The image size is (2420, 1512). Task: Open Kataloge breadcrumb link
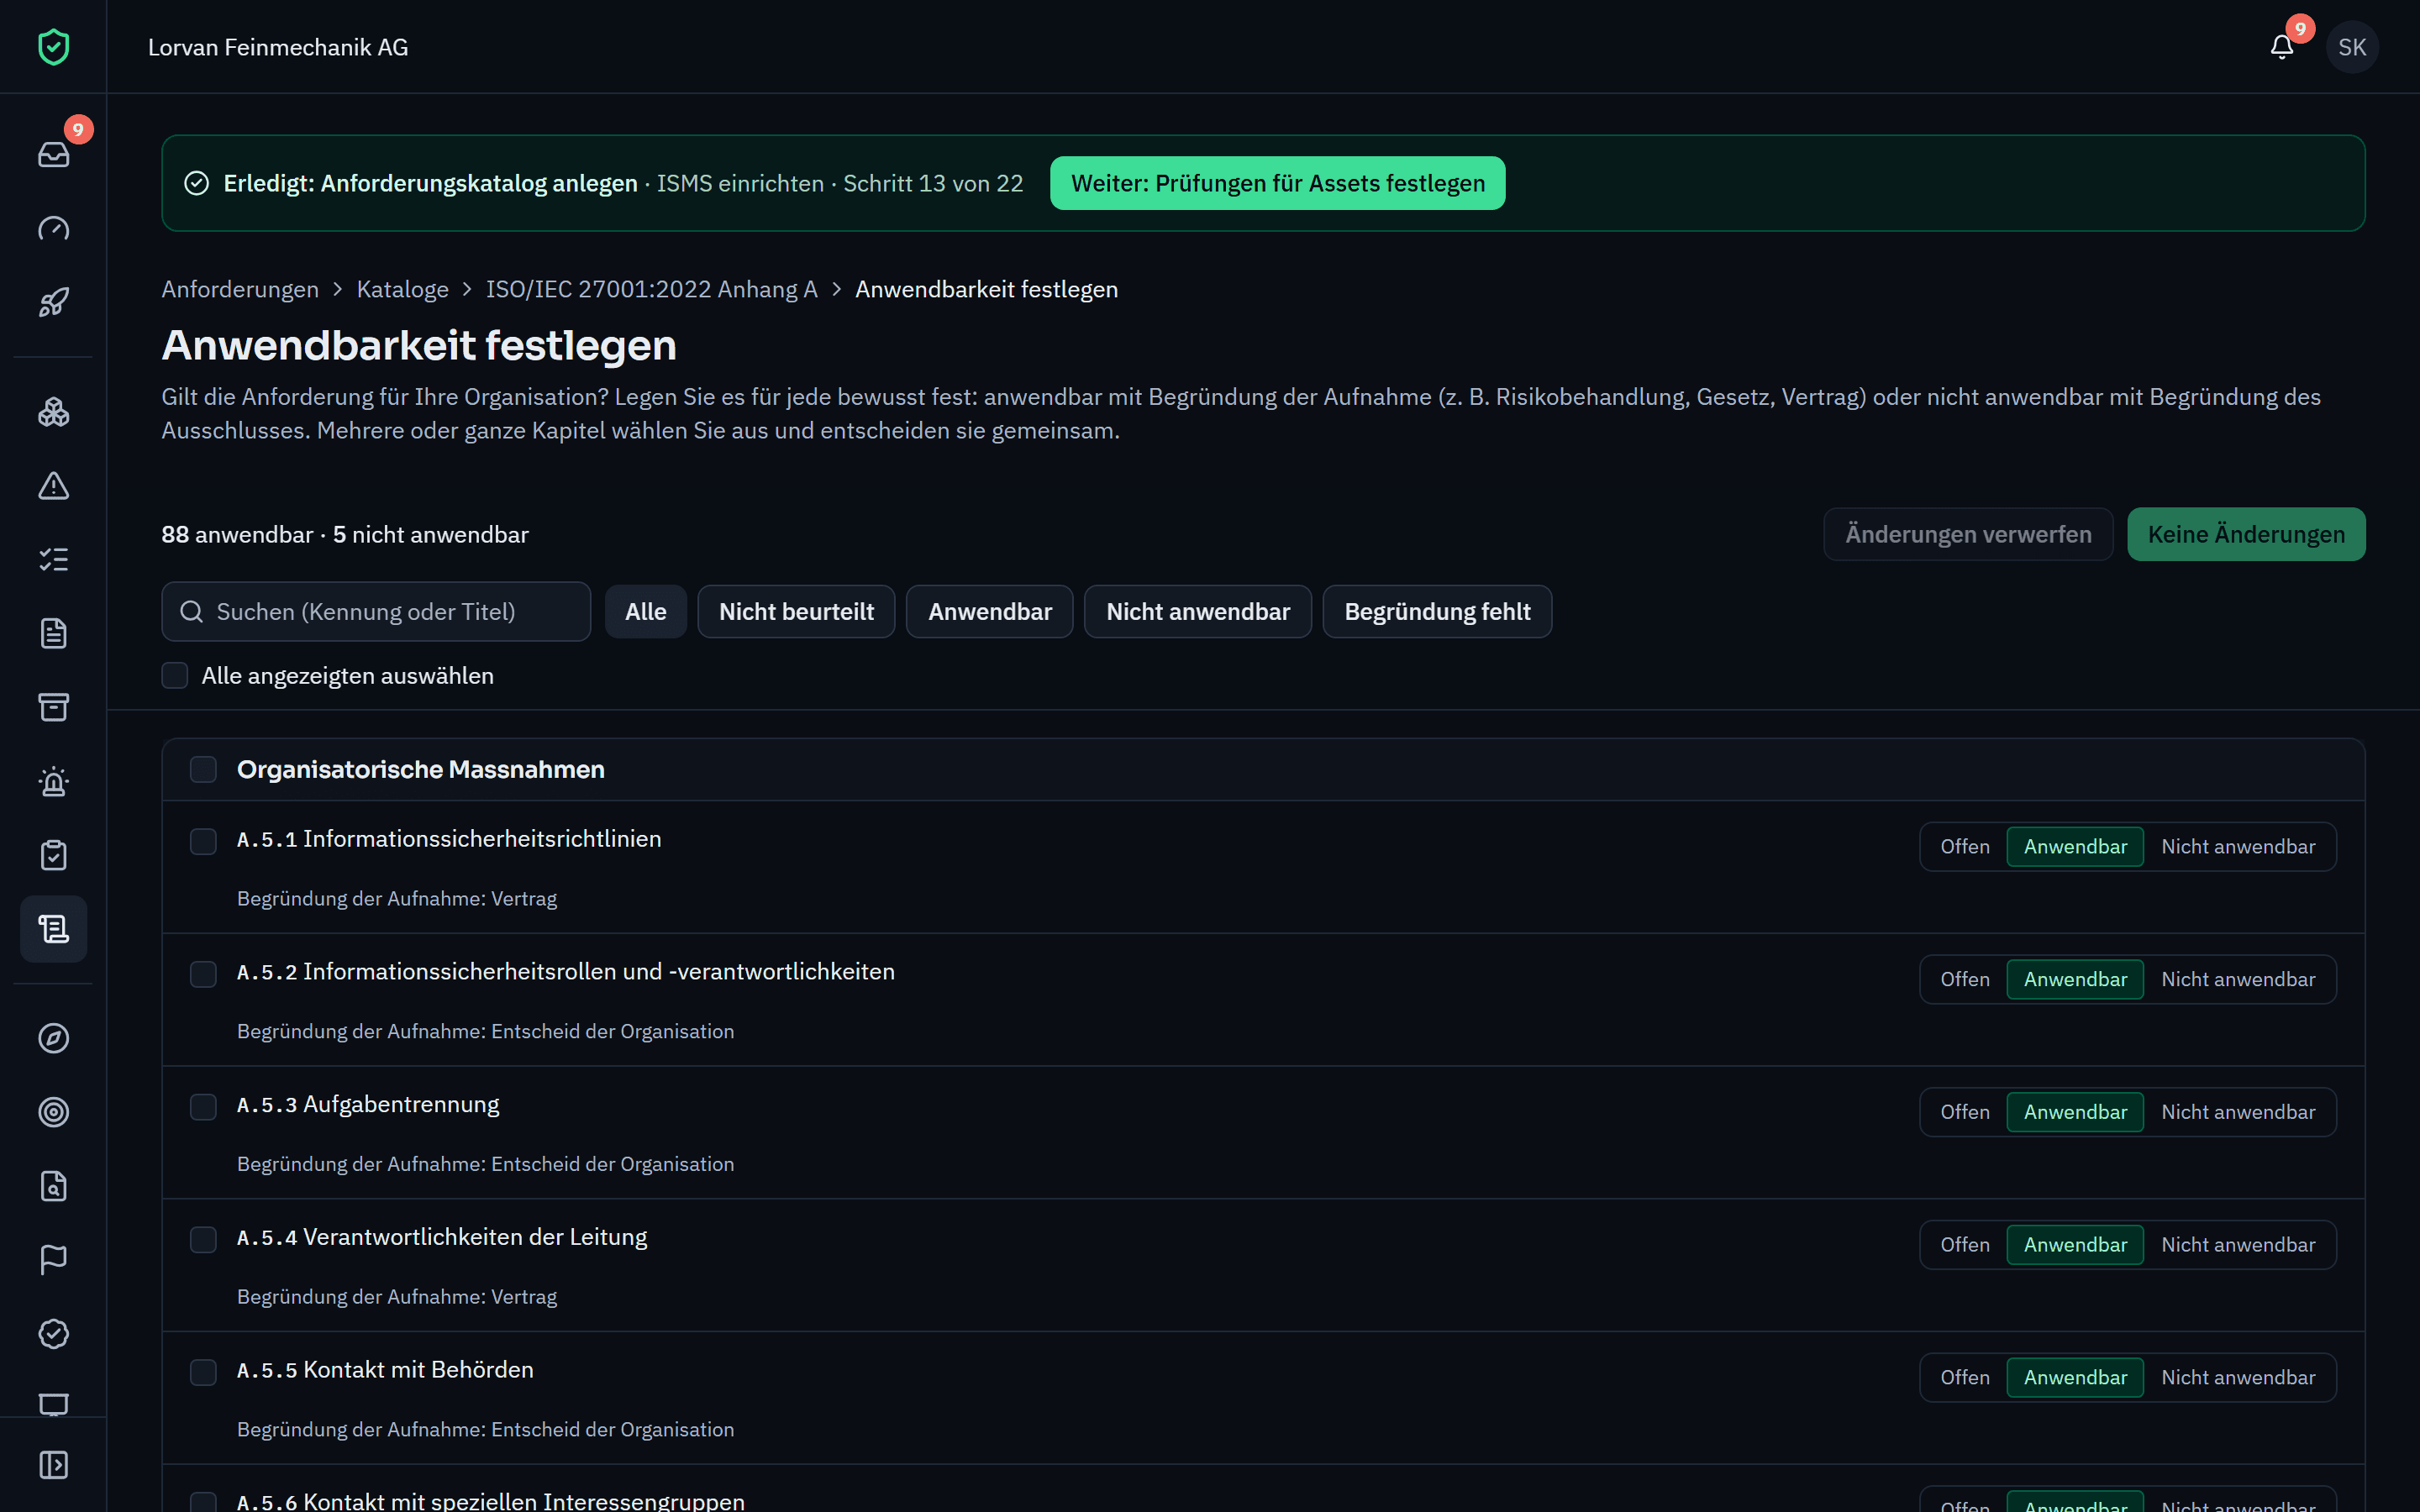point(402,289)
